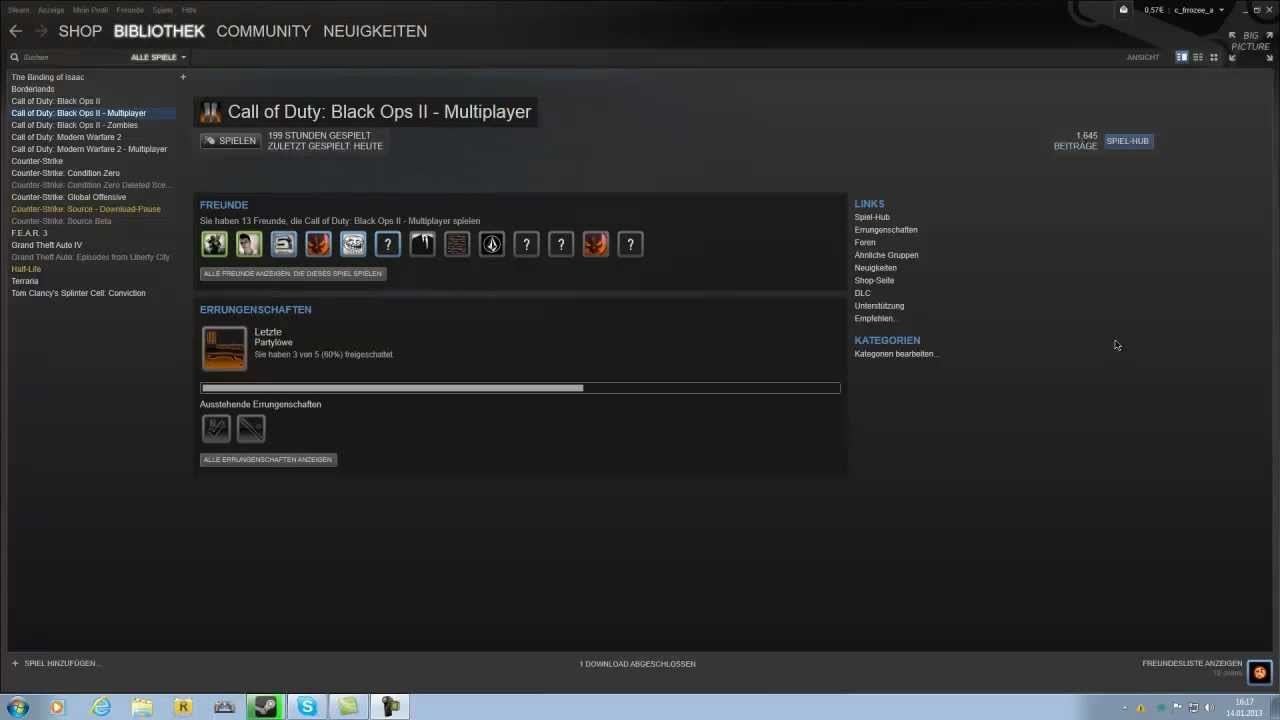Click Alle Freunde anzeigen button

click(x=293, y=273)
